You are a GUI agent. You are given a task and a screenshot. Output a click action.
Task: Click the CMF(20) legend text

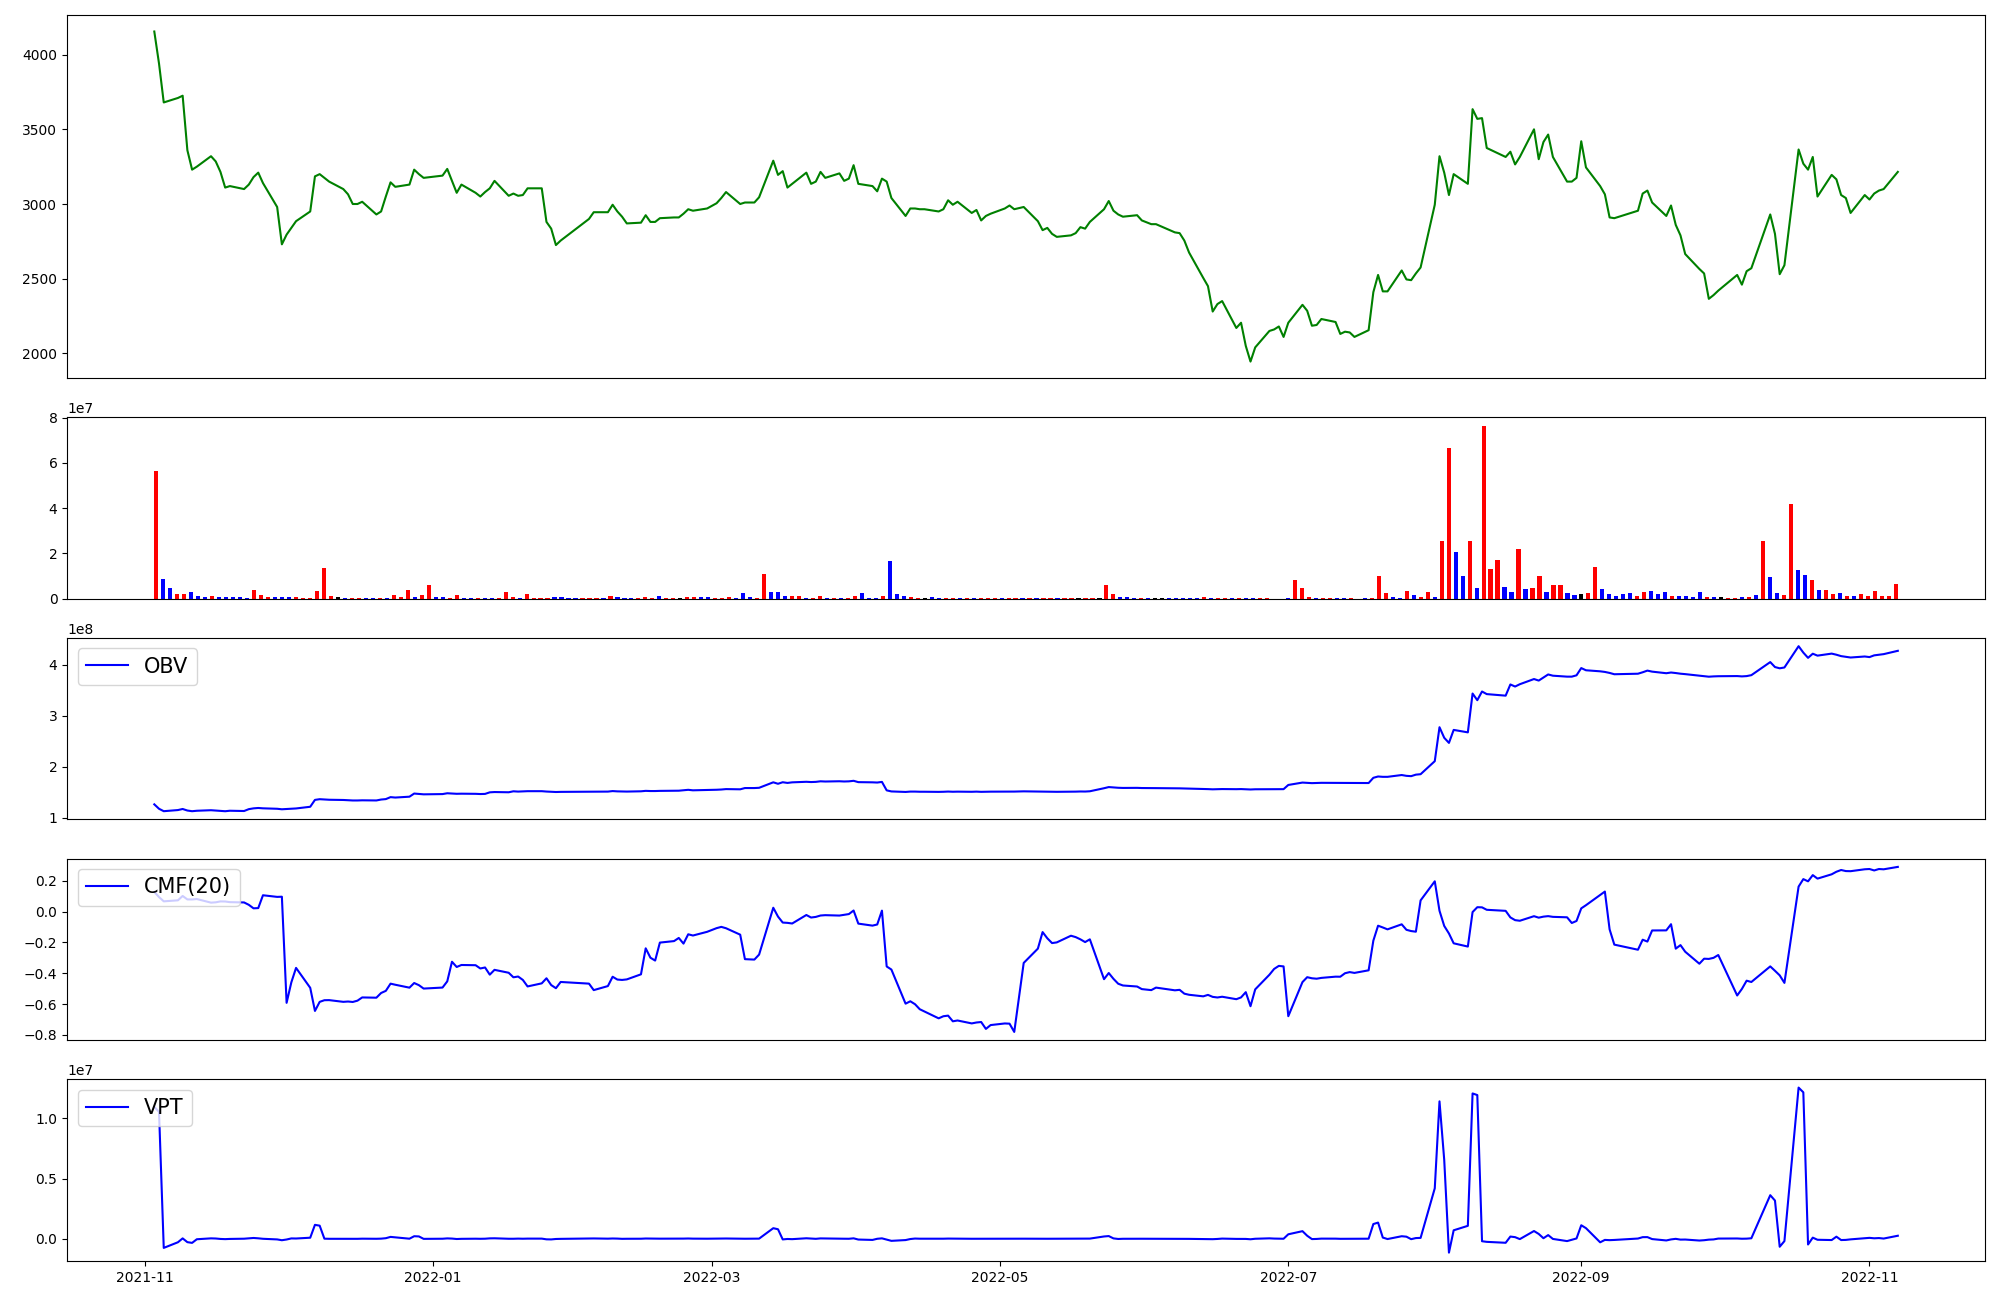[x=186, y=886]
